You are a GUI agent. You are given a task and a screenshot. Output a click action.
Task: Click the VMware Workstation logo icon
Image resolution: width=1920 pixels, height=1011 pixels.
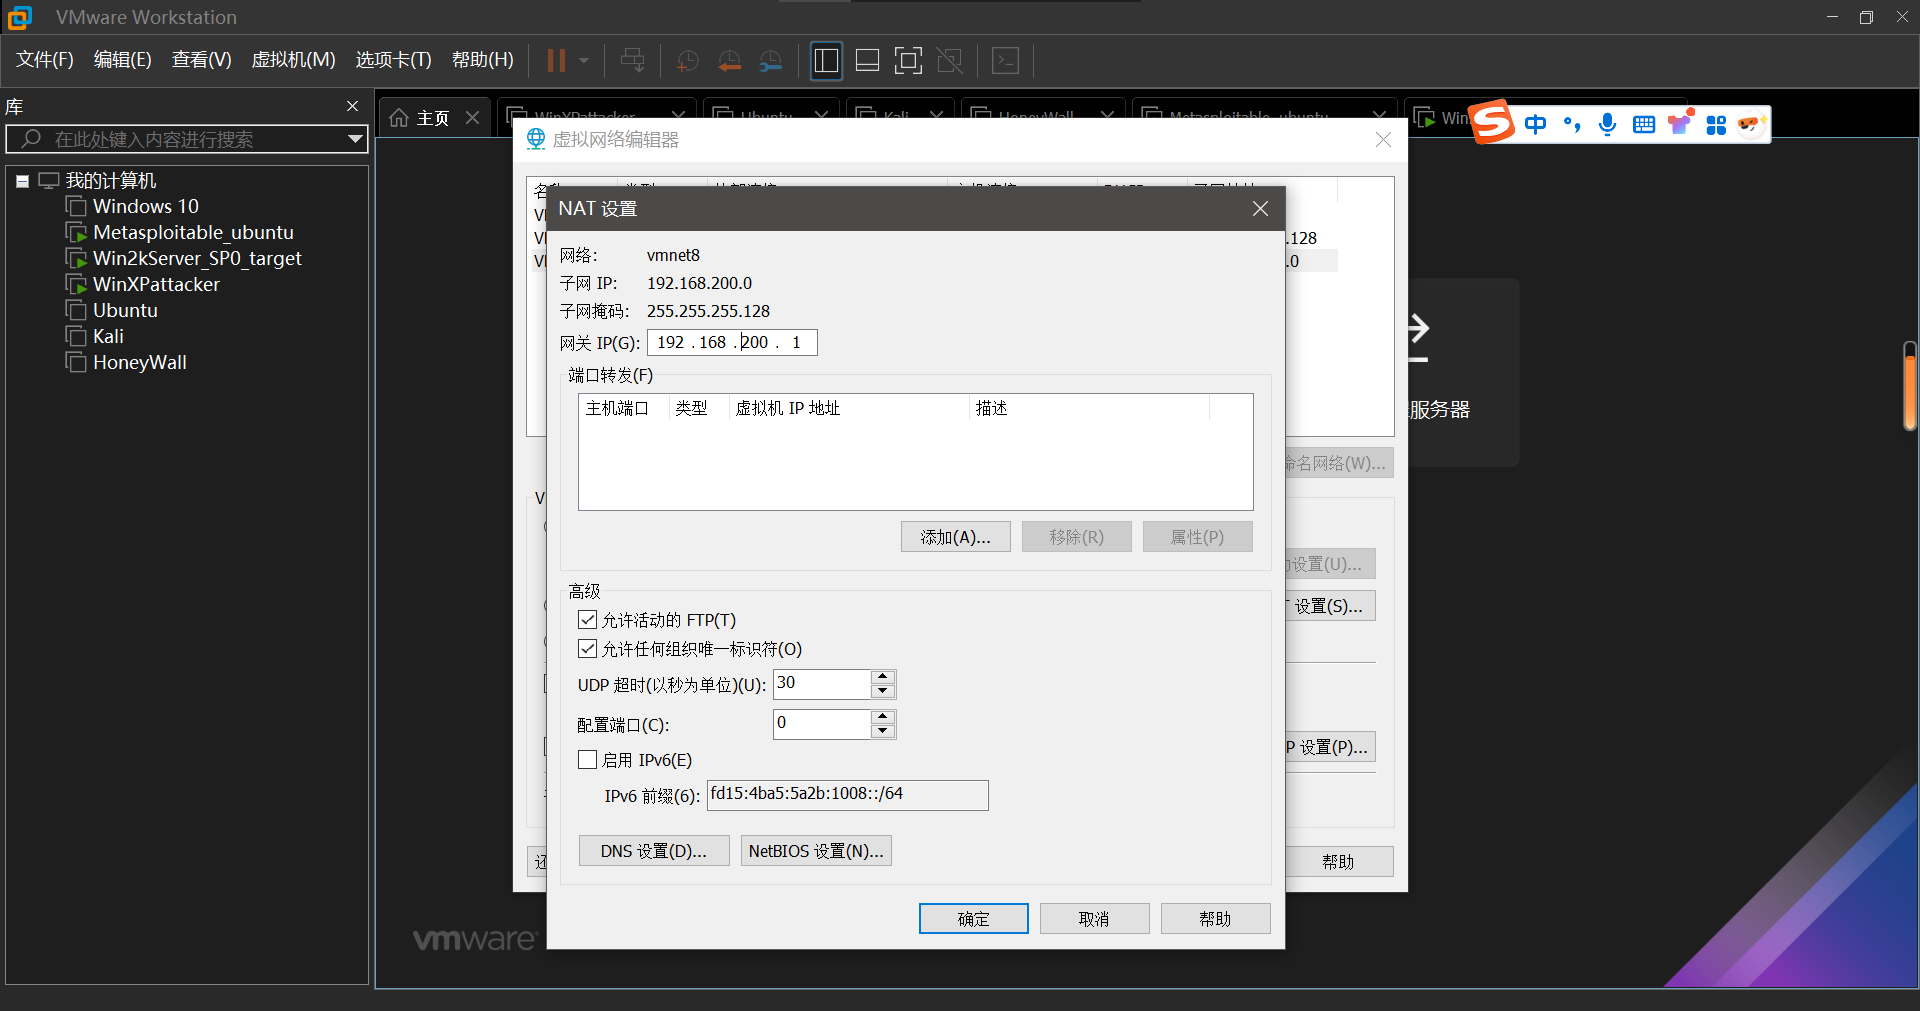point(19,17)
